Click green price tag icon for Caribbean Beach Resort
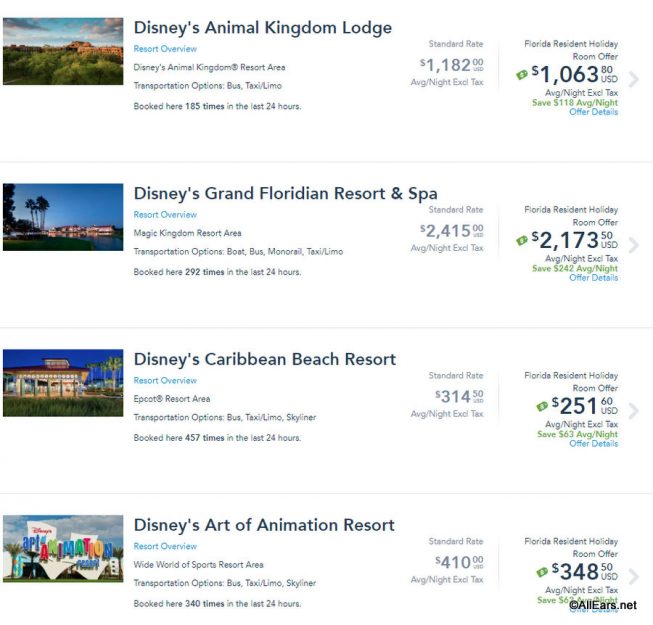The height and width of the screenshot is (625, 653). 542,406
